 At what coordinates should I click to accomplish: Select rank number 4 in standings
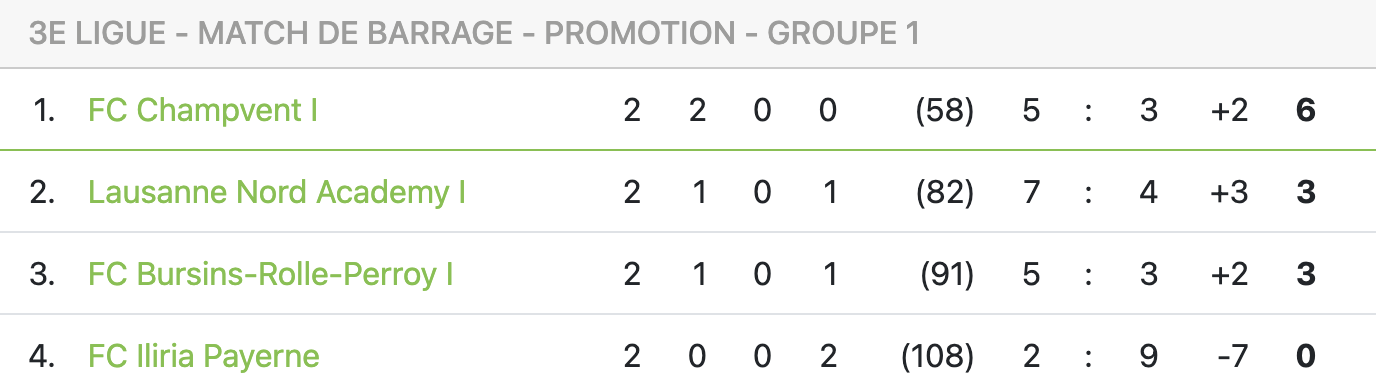coord(42,356)
